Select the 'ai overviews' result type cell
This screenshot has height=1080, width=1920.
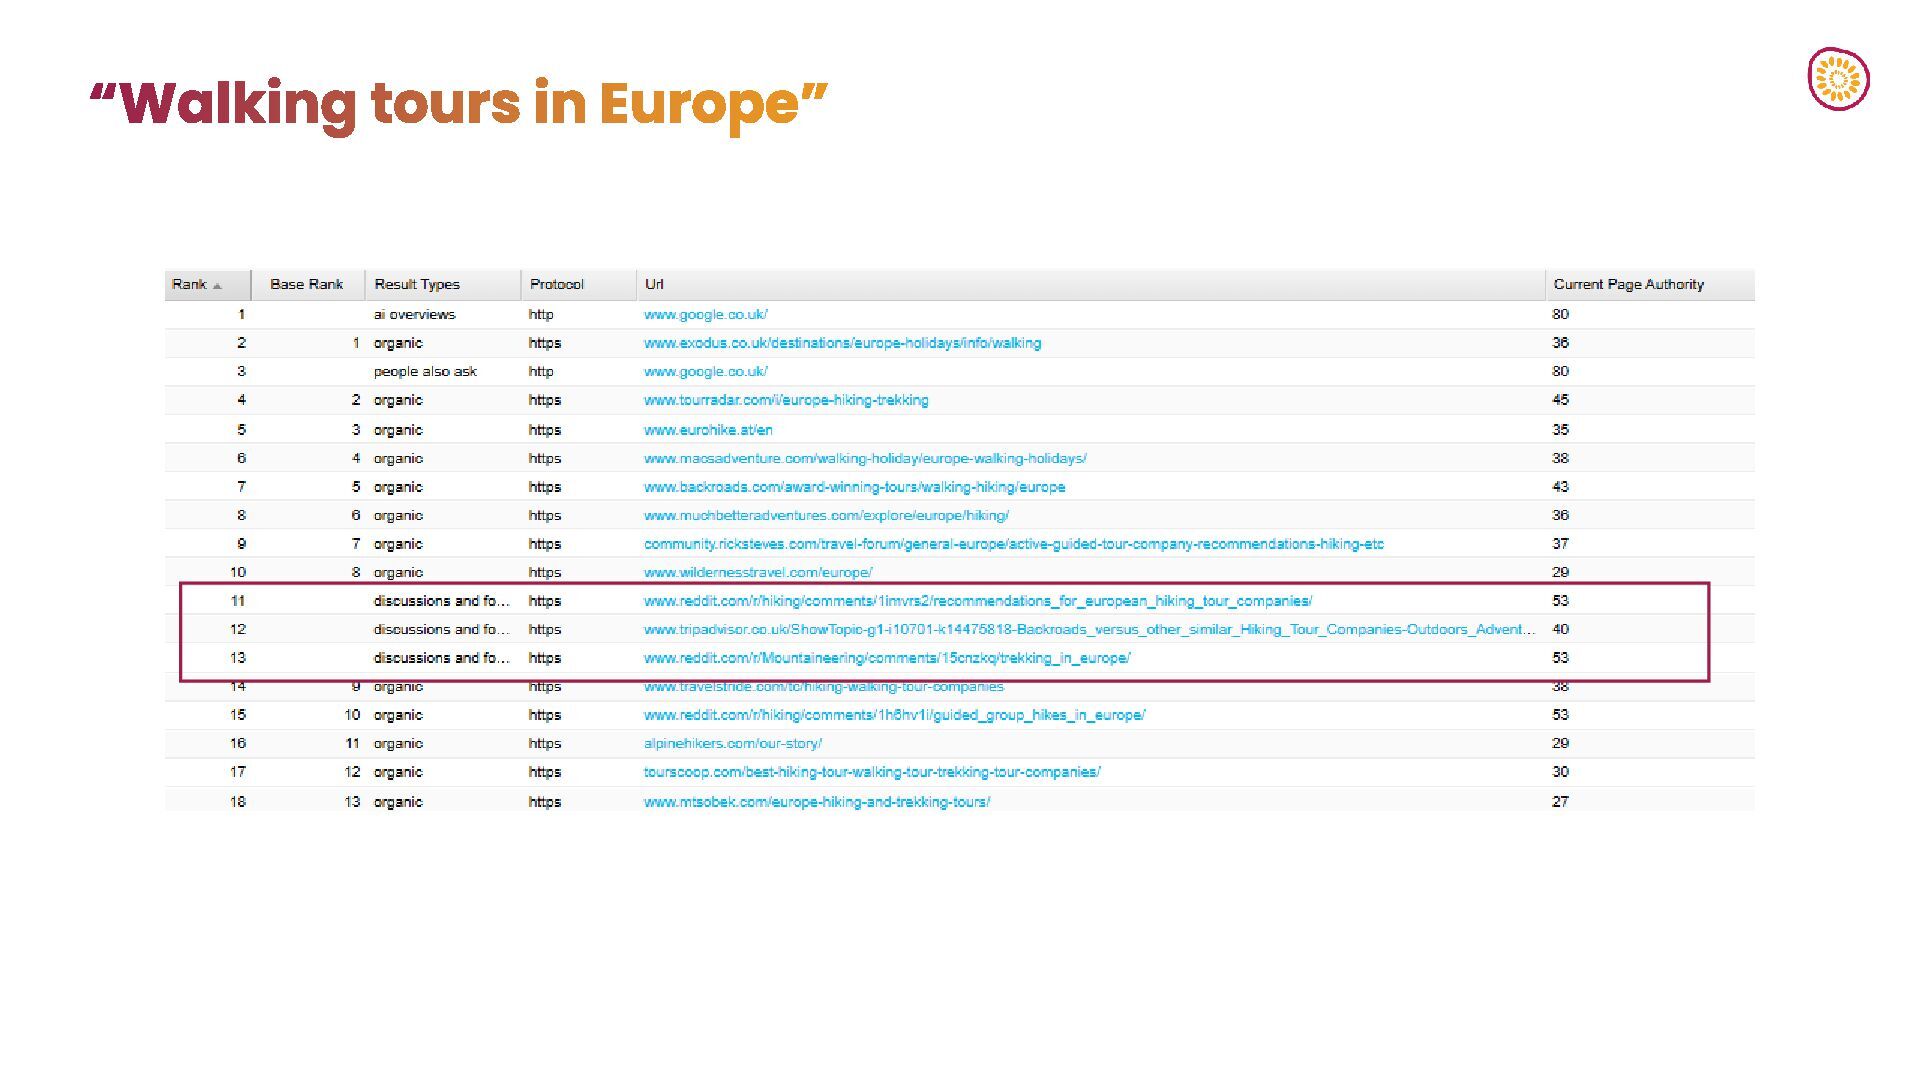tap(414, 314)
